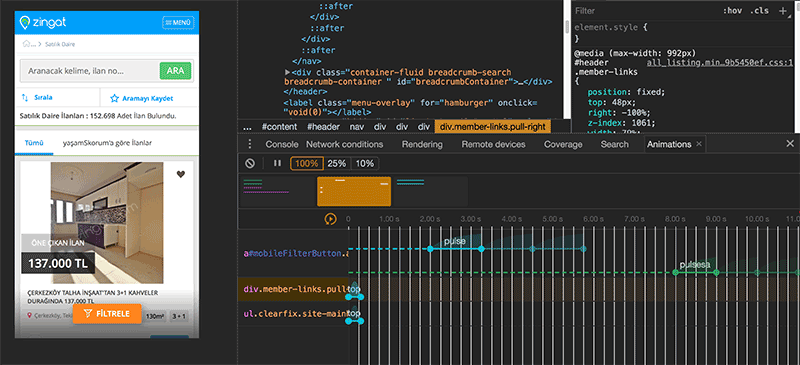Add a new style rule

point(783,11)
